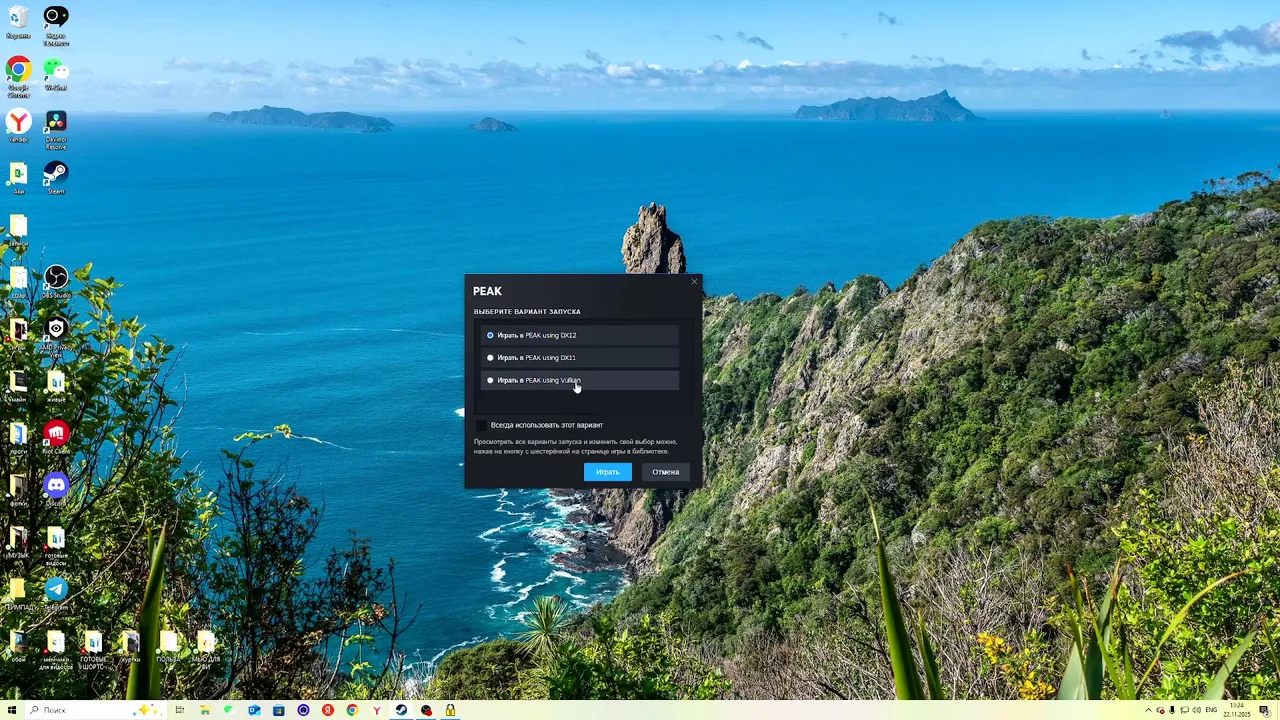Open File Explorer from the taskbar
The width and height of the screenshot is (1280, 720).
coord(204,710)
